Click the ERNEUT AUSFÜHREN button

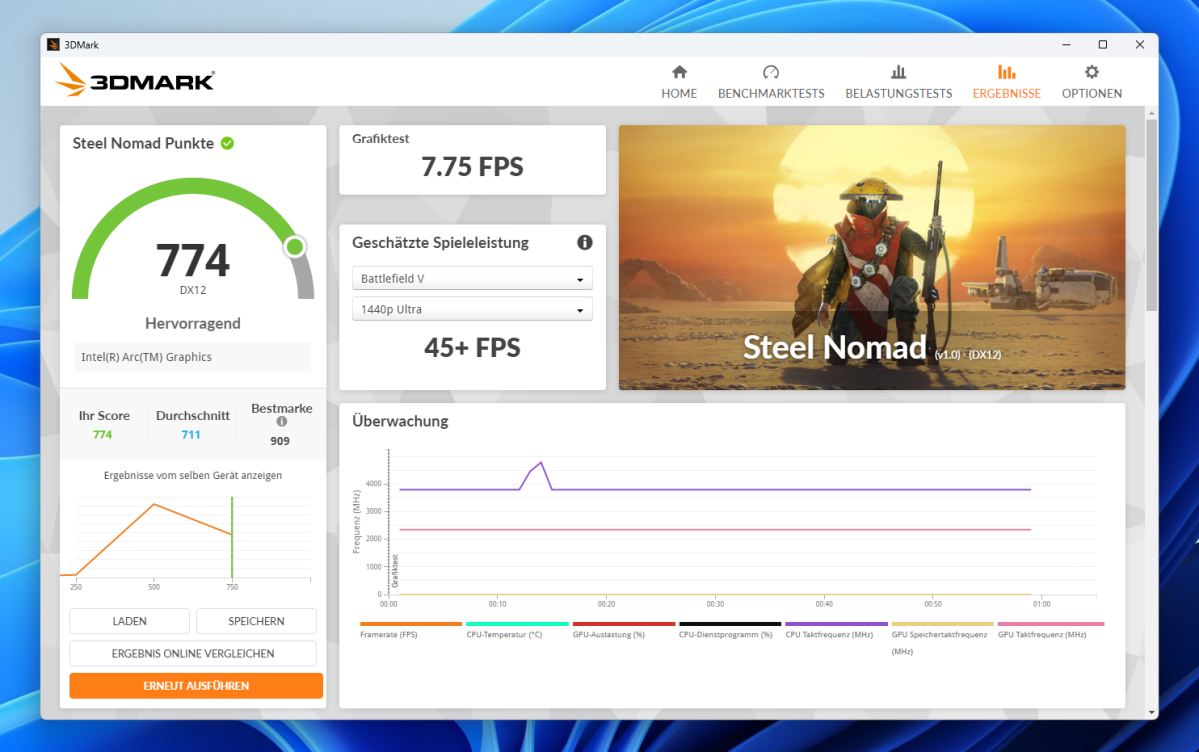tap(196, 685)
